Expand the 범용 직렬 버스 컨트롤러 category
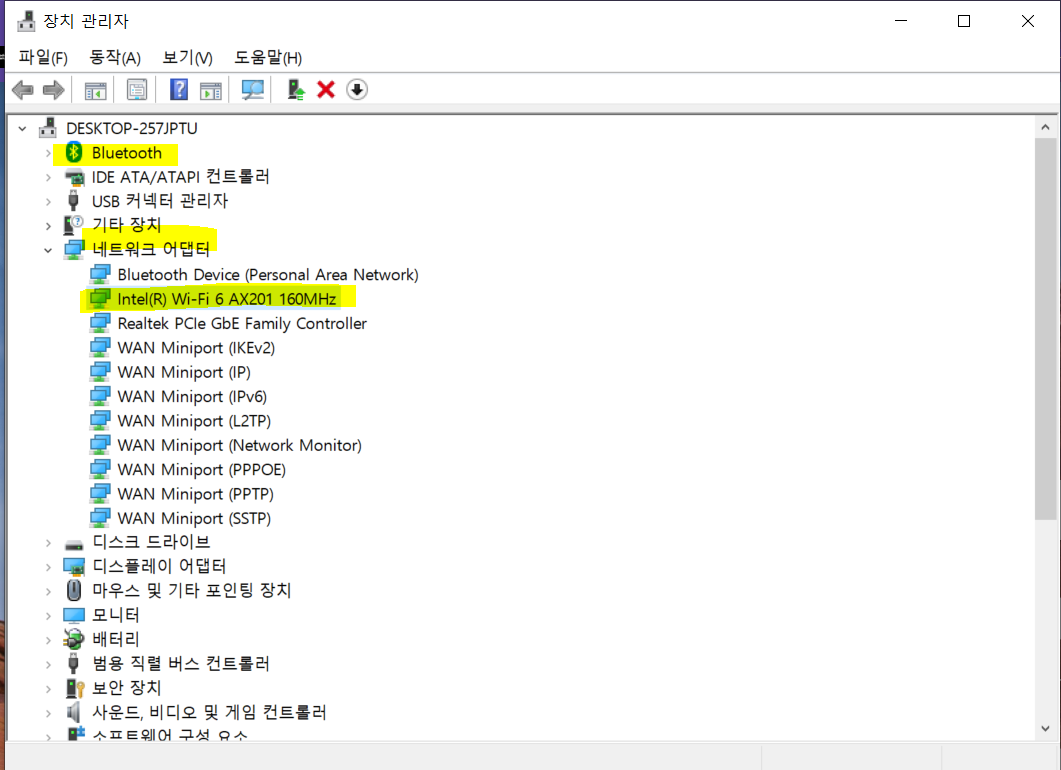Screen dimensions: 1061x770 [x=48, y=664]
